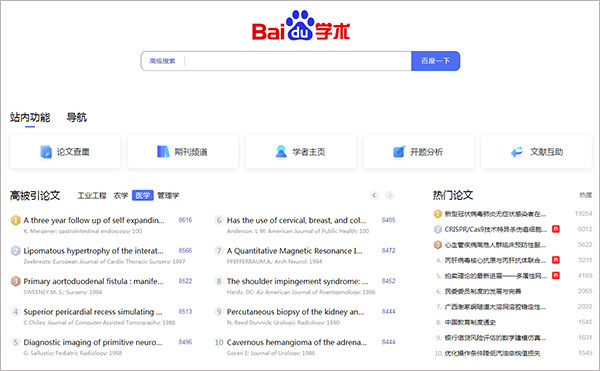Click red hot tag next to 拍卖理论 paper
The height and width of the screenshot is (371, 600).
(x=556, y=275)
